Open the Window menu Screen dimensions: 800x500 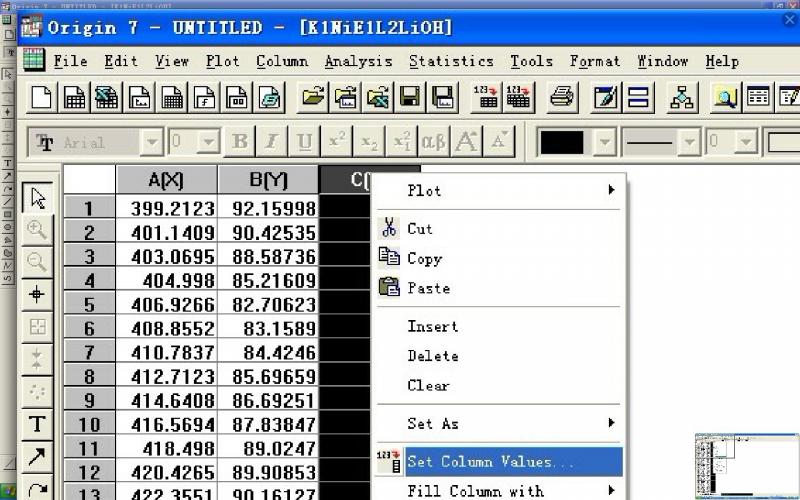[663, 61]
